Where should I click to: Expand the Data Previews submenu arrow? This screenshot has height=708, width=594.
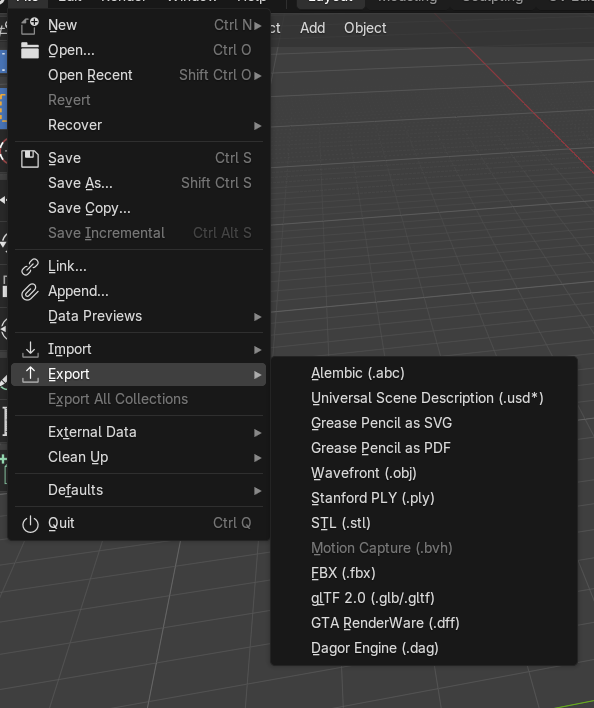[257, 317]
